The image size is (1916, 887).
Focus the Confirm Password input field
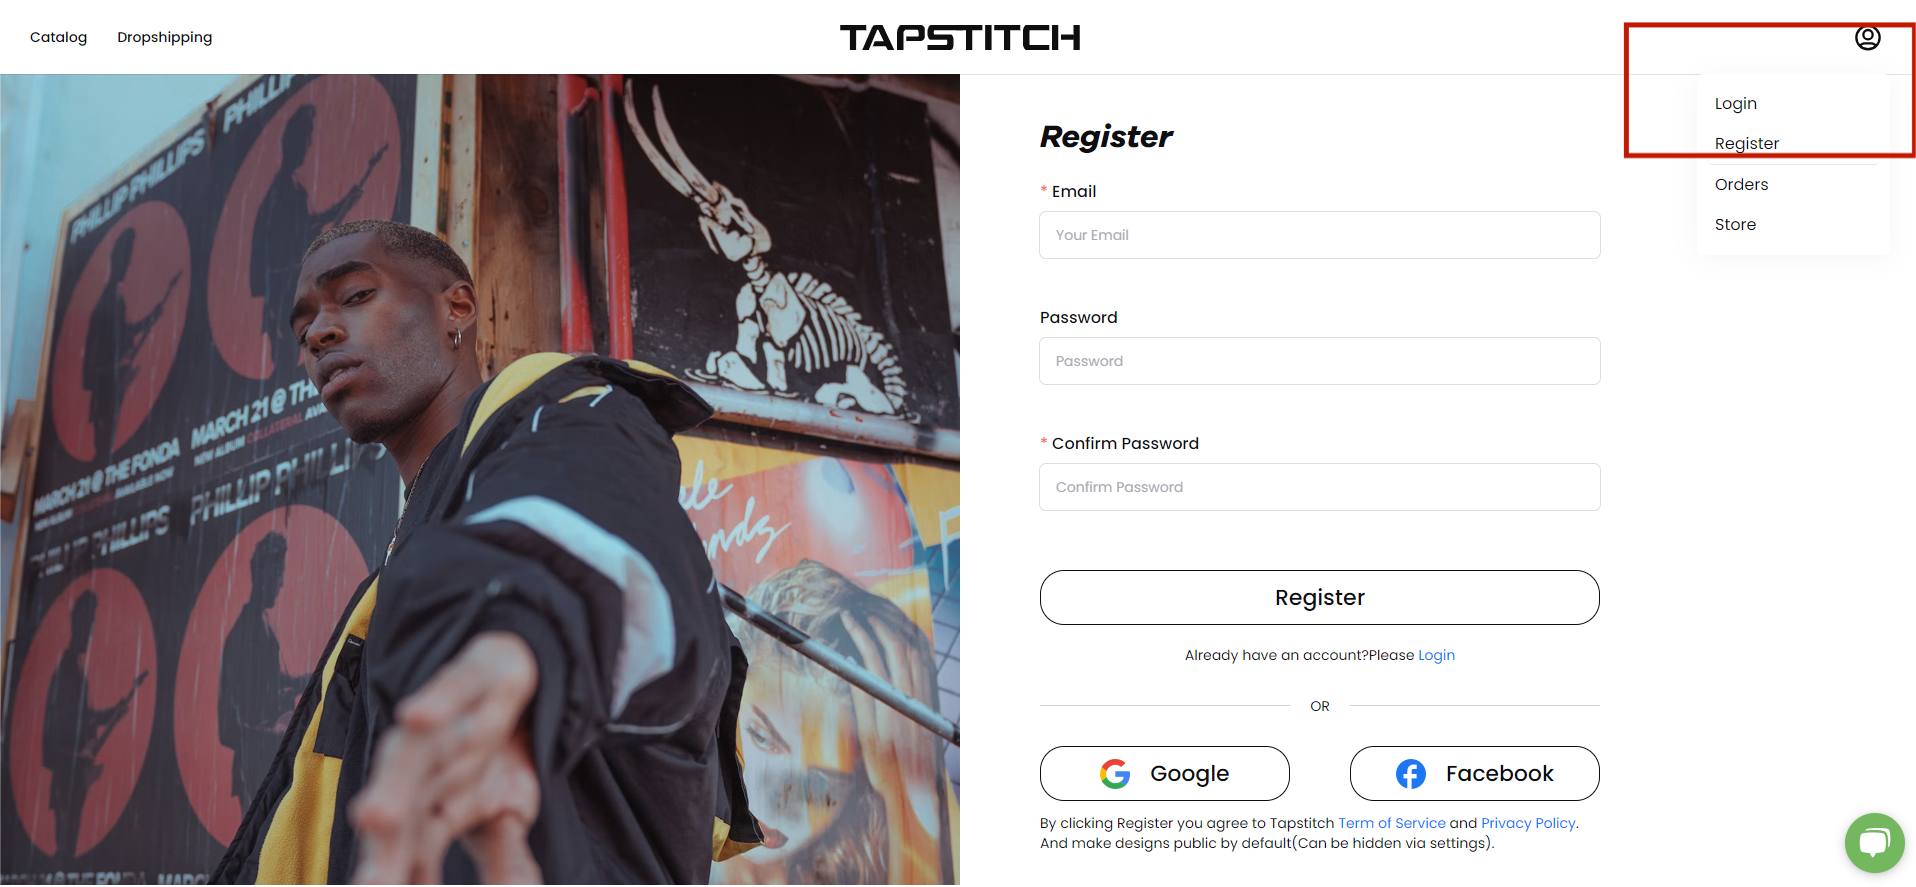tap(1319, 487)
